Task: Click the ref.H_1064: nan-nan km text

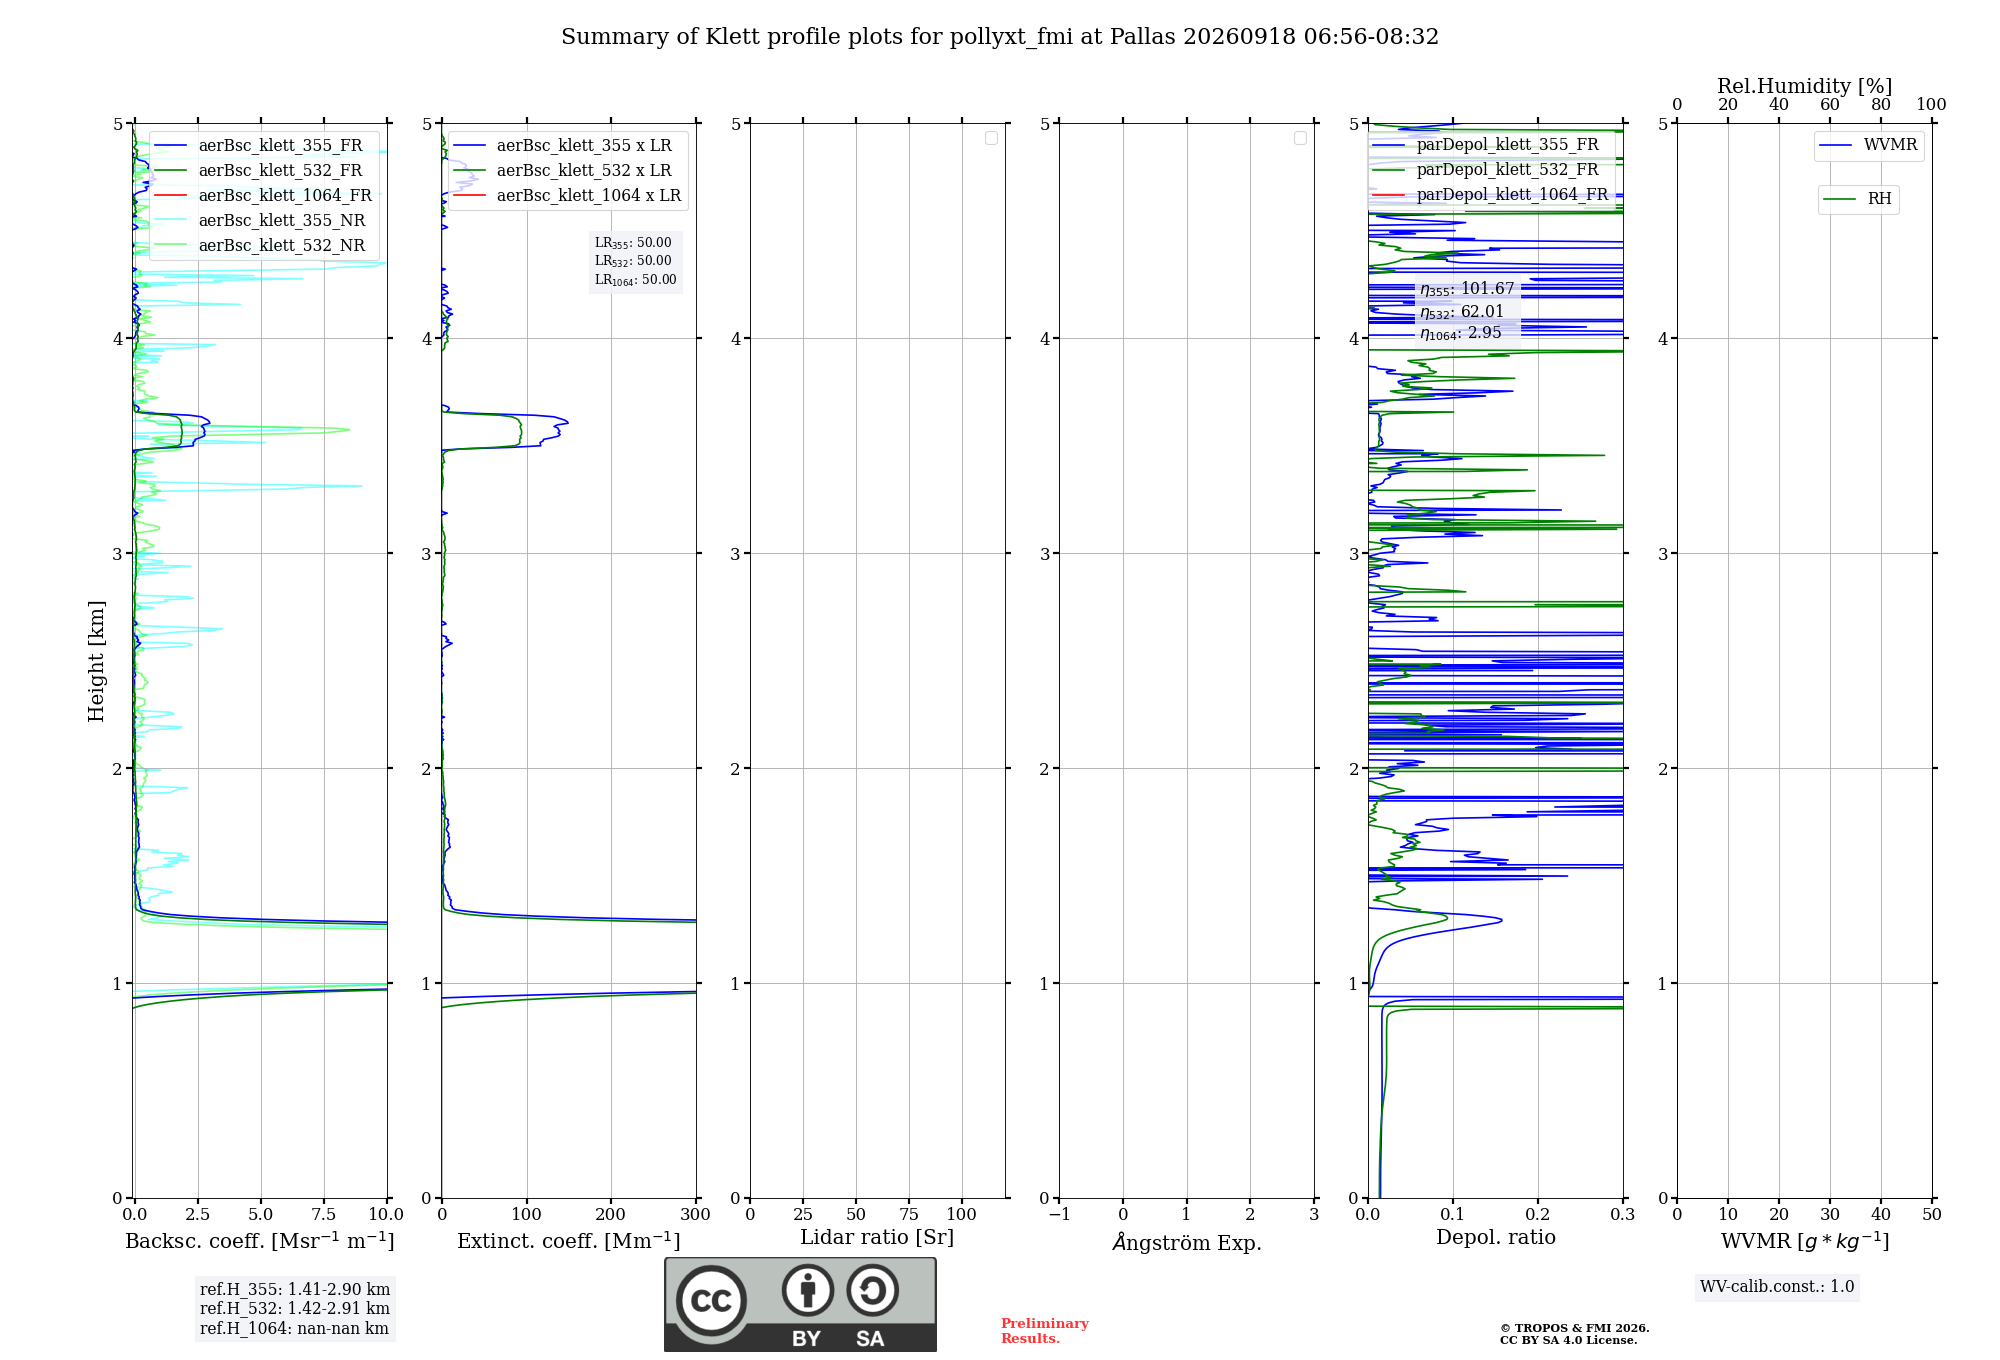Action: pos(294,1329)
